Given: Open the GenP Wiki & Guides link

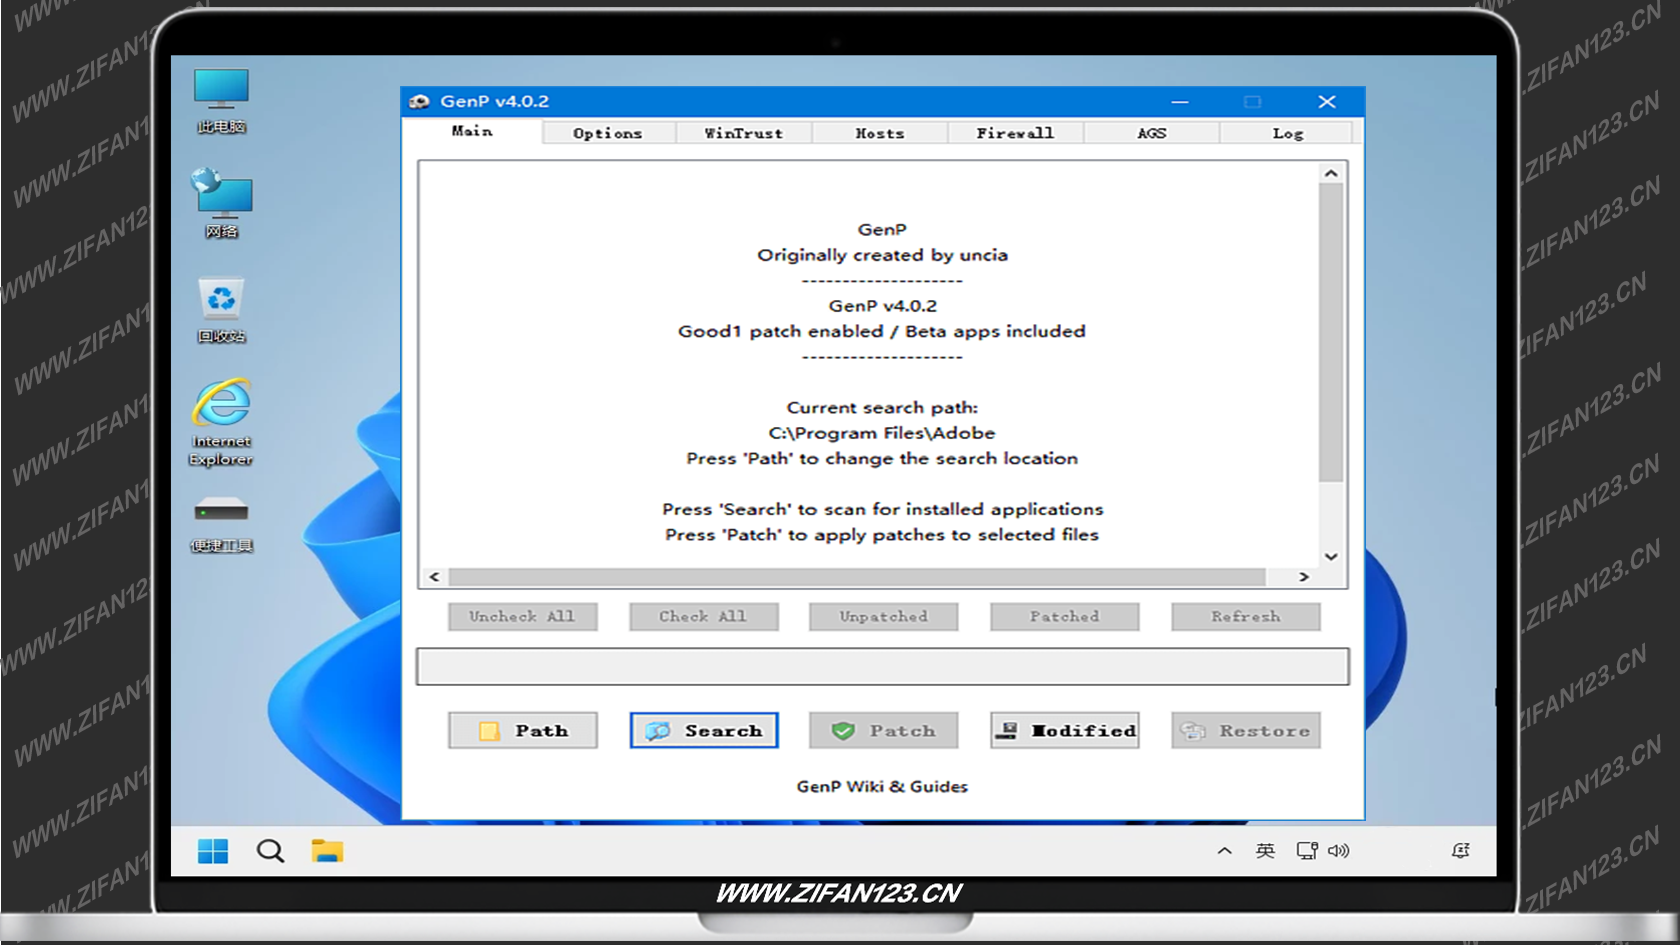Looking at the screenshot, I should tap(882, 786).
